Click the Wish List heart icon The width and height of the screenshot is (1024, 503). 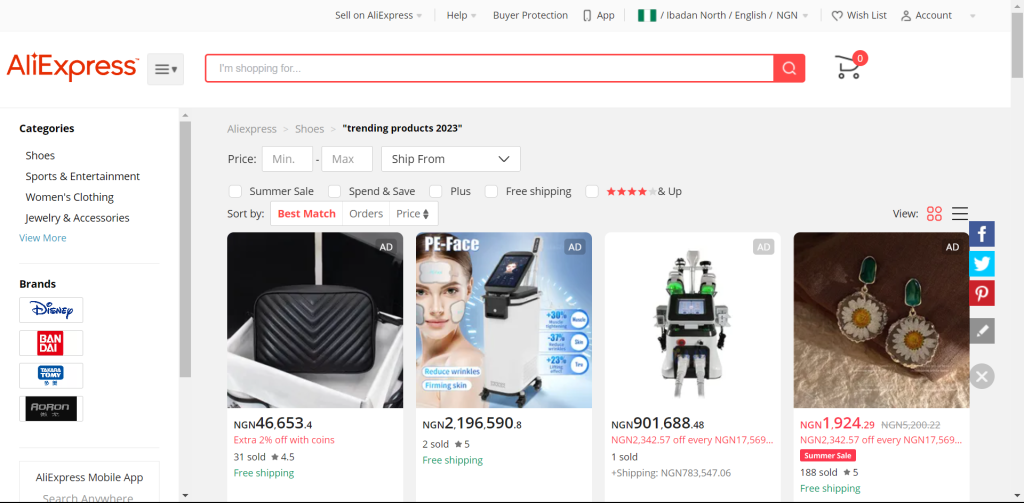click(x=837, y=16)
